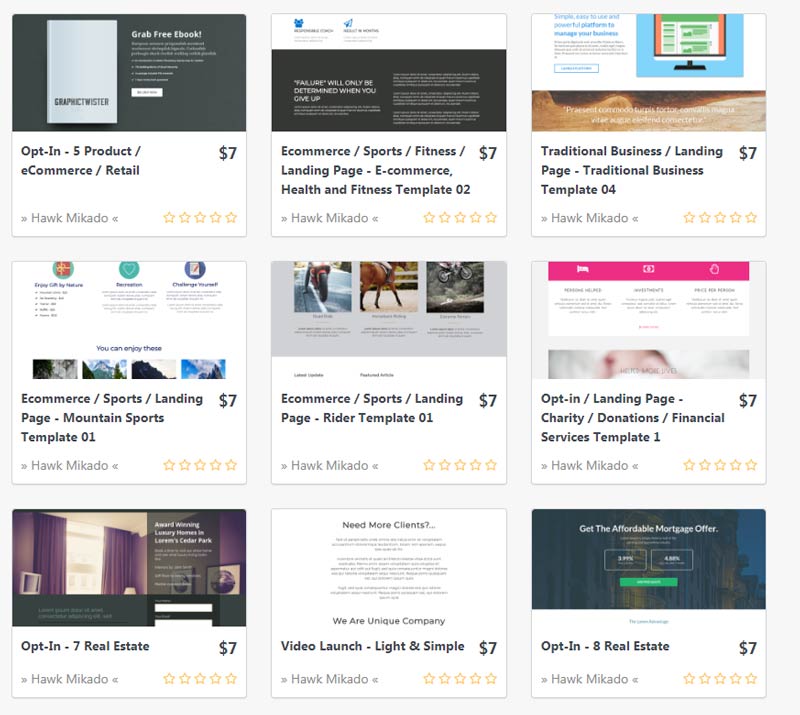The image size is (800, 715).
Task: Rate Rider Template 01 five stars
Action: click(491, 465)
